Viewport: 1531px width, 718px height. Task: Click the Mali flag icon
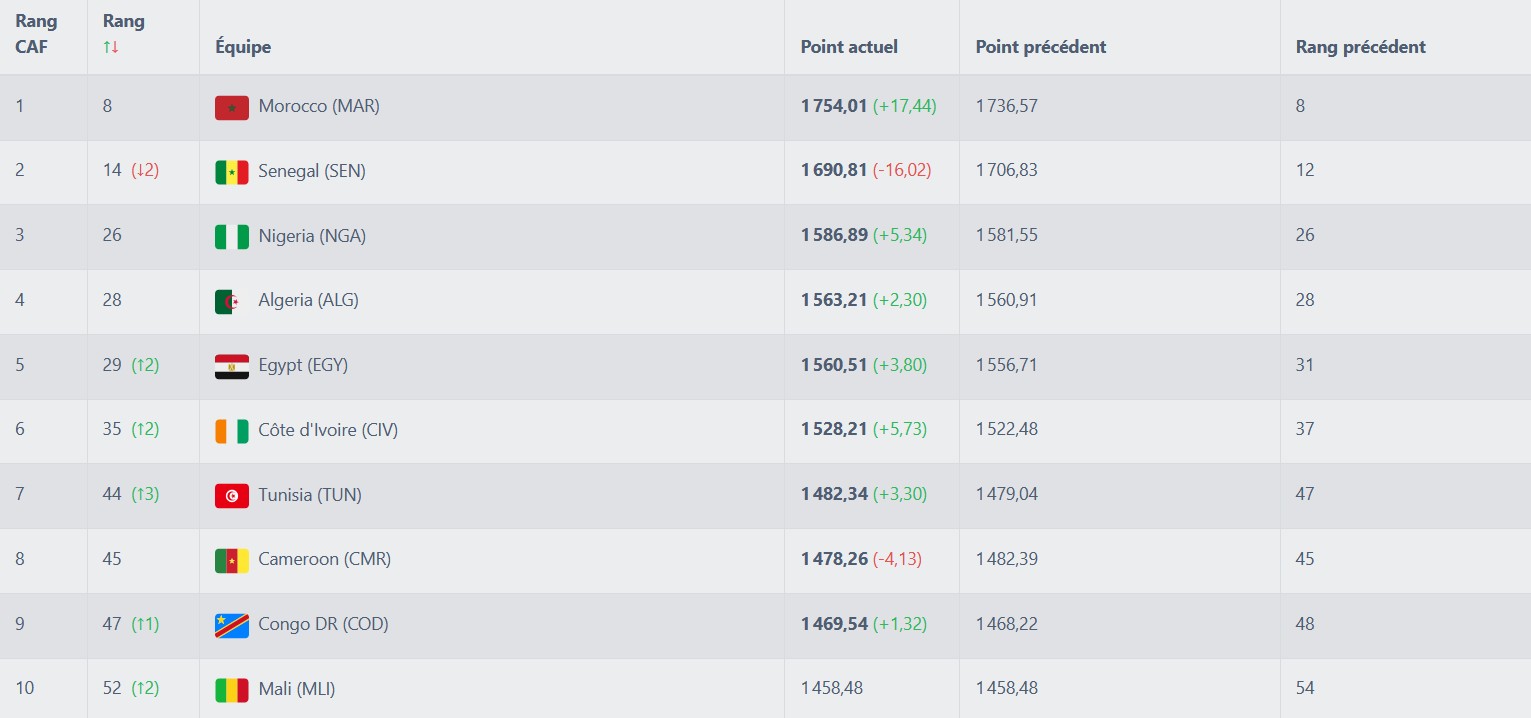coord(231,689)
